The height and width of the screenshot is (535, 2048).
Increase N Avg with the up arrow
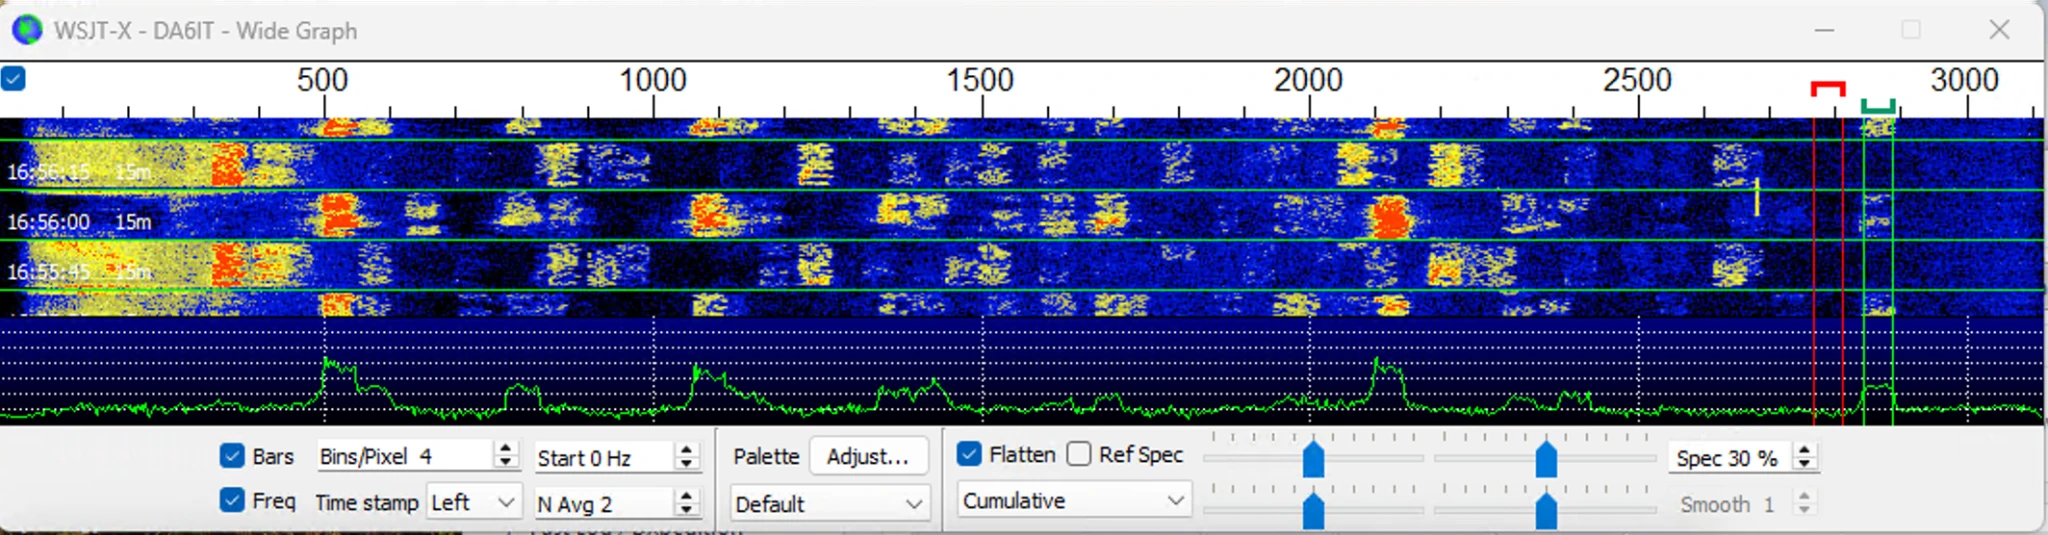point(686,496)
